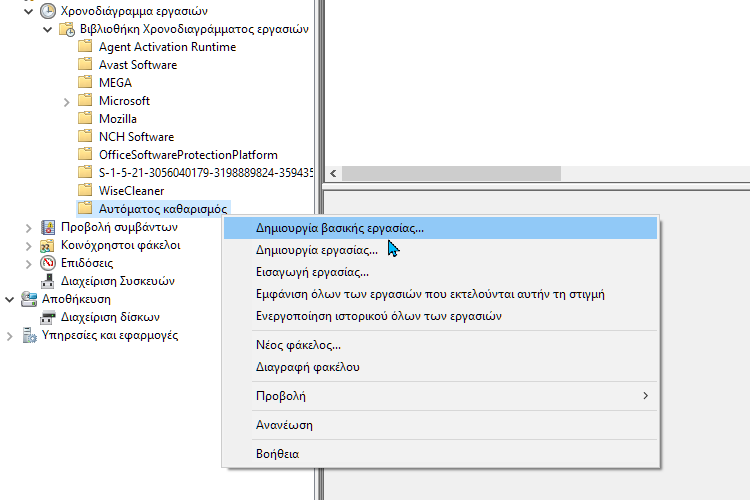
Task: Select Βιβλιοθήκη Χρονοδιαγράμματος εργασιών label
Action: [x=194, y=29]
